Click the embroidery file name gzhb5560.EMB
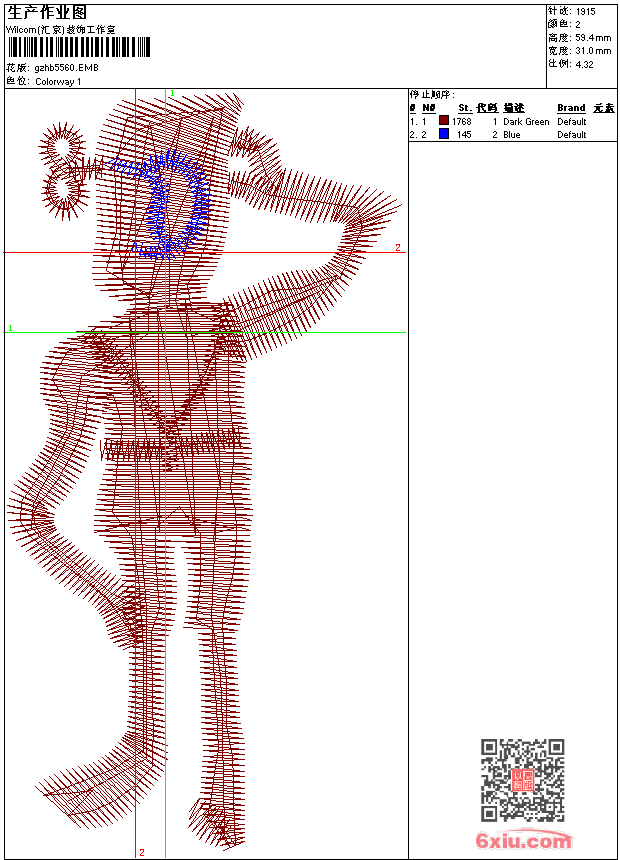This screenshot has width=620, height=860. pos(66,68)
